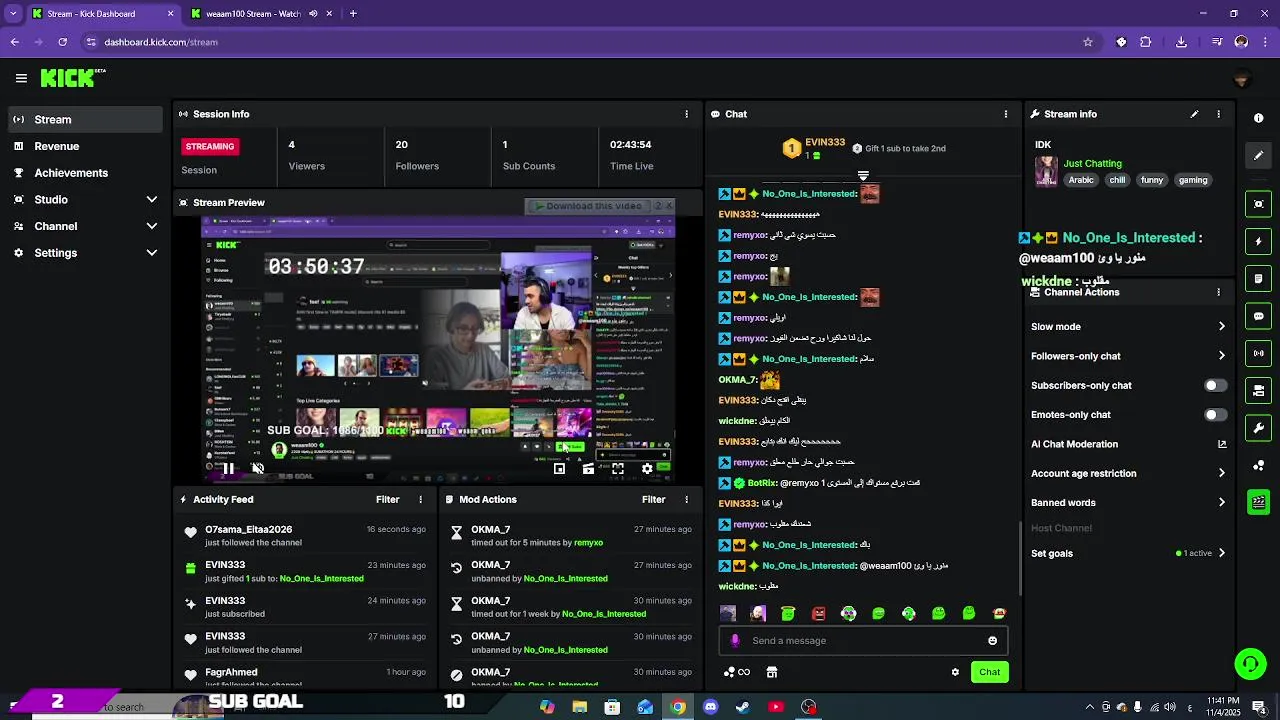
Task: Click gaming tag in Stream info
Action: [x=1193, y=180]
